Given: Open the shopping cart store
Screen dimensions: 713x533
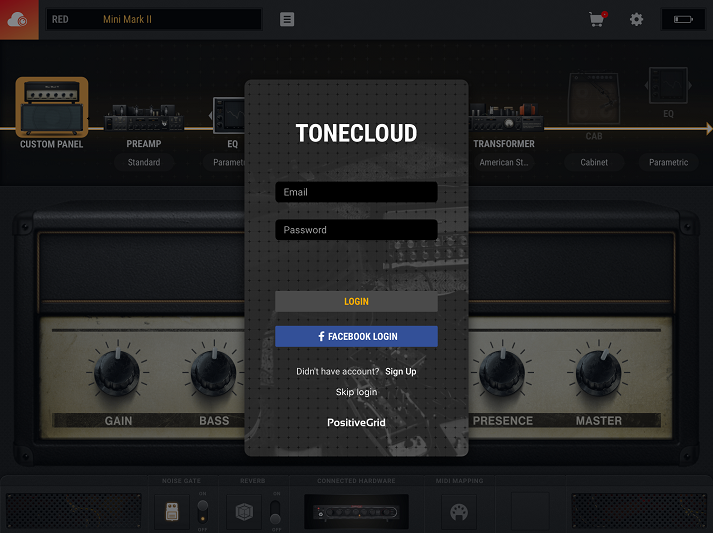Looking at the screenshot, I should 597,19.
